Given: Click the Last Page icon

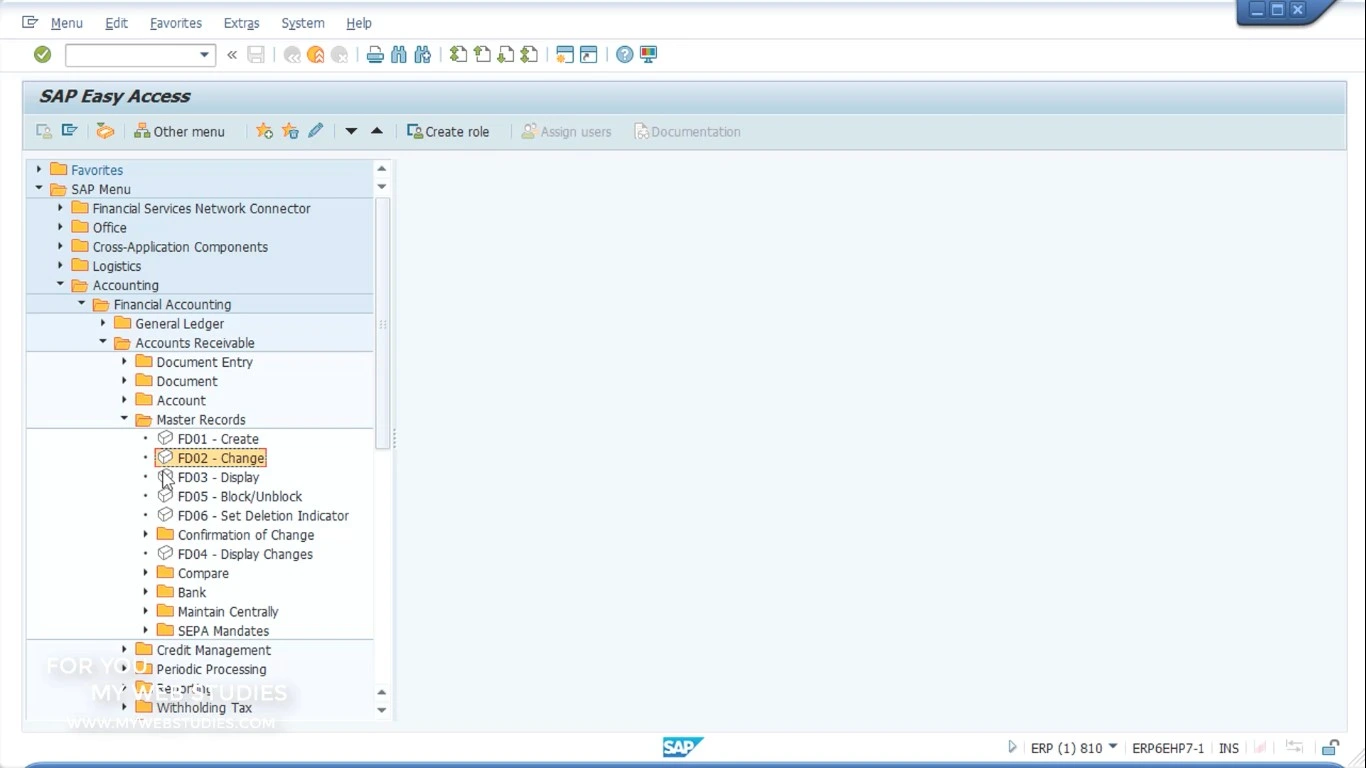Looking at the screenshot, I should tap(530, 54).
